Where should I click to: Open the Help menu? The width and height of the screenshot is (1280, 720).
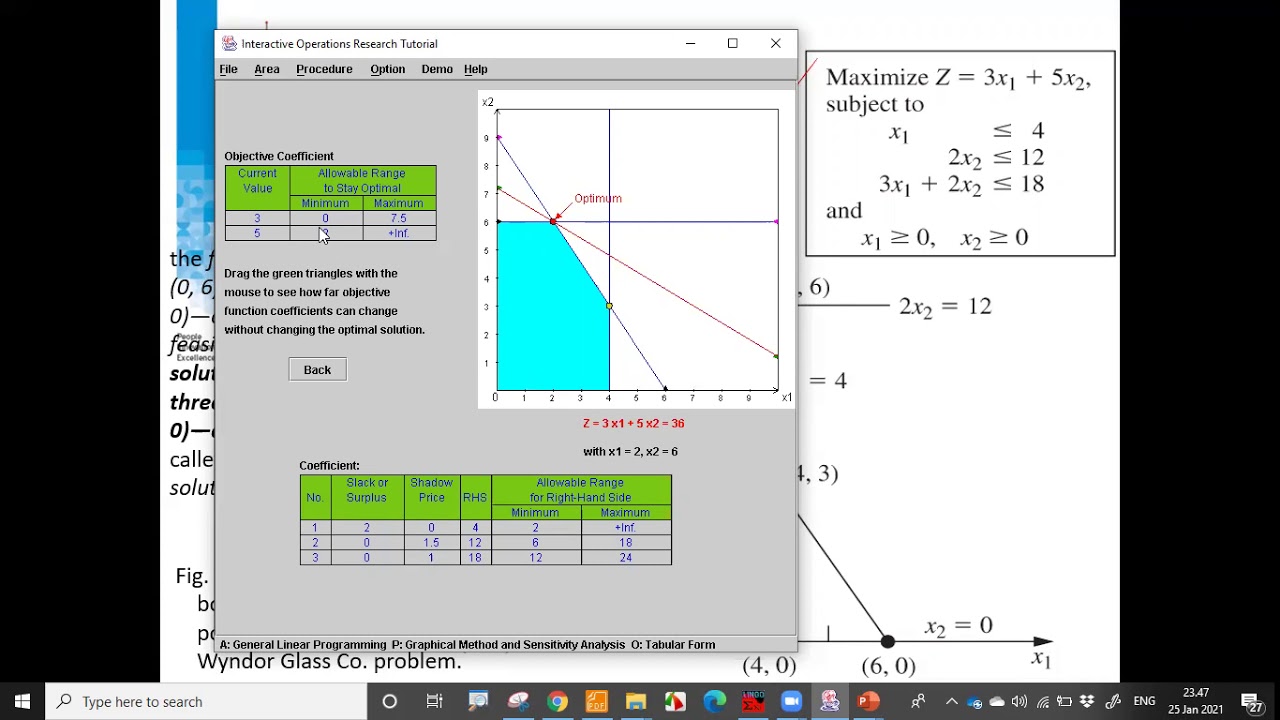[475, 69]
